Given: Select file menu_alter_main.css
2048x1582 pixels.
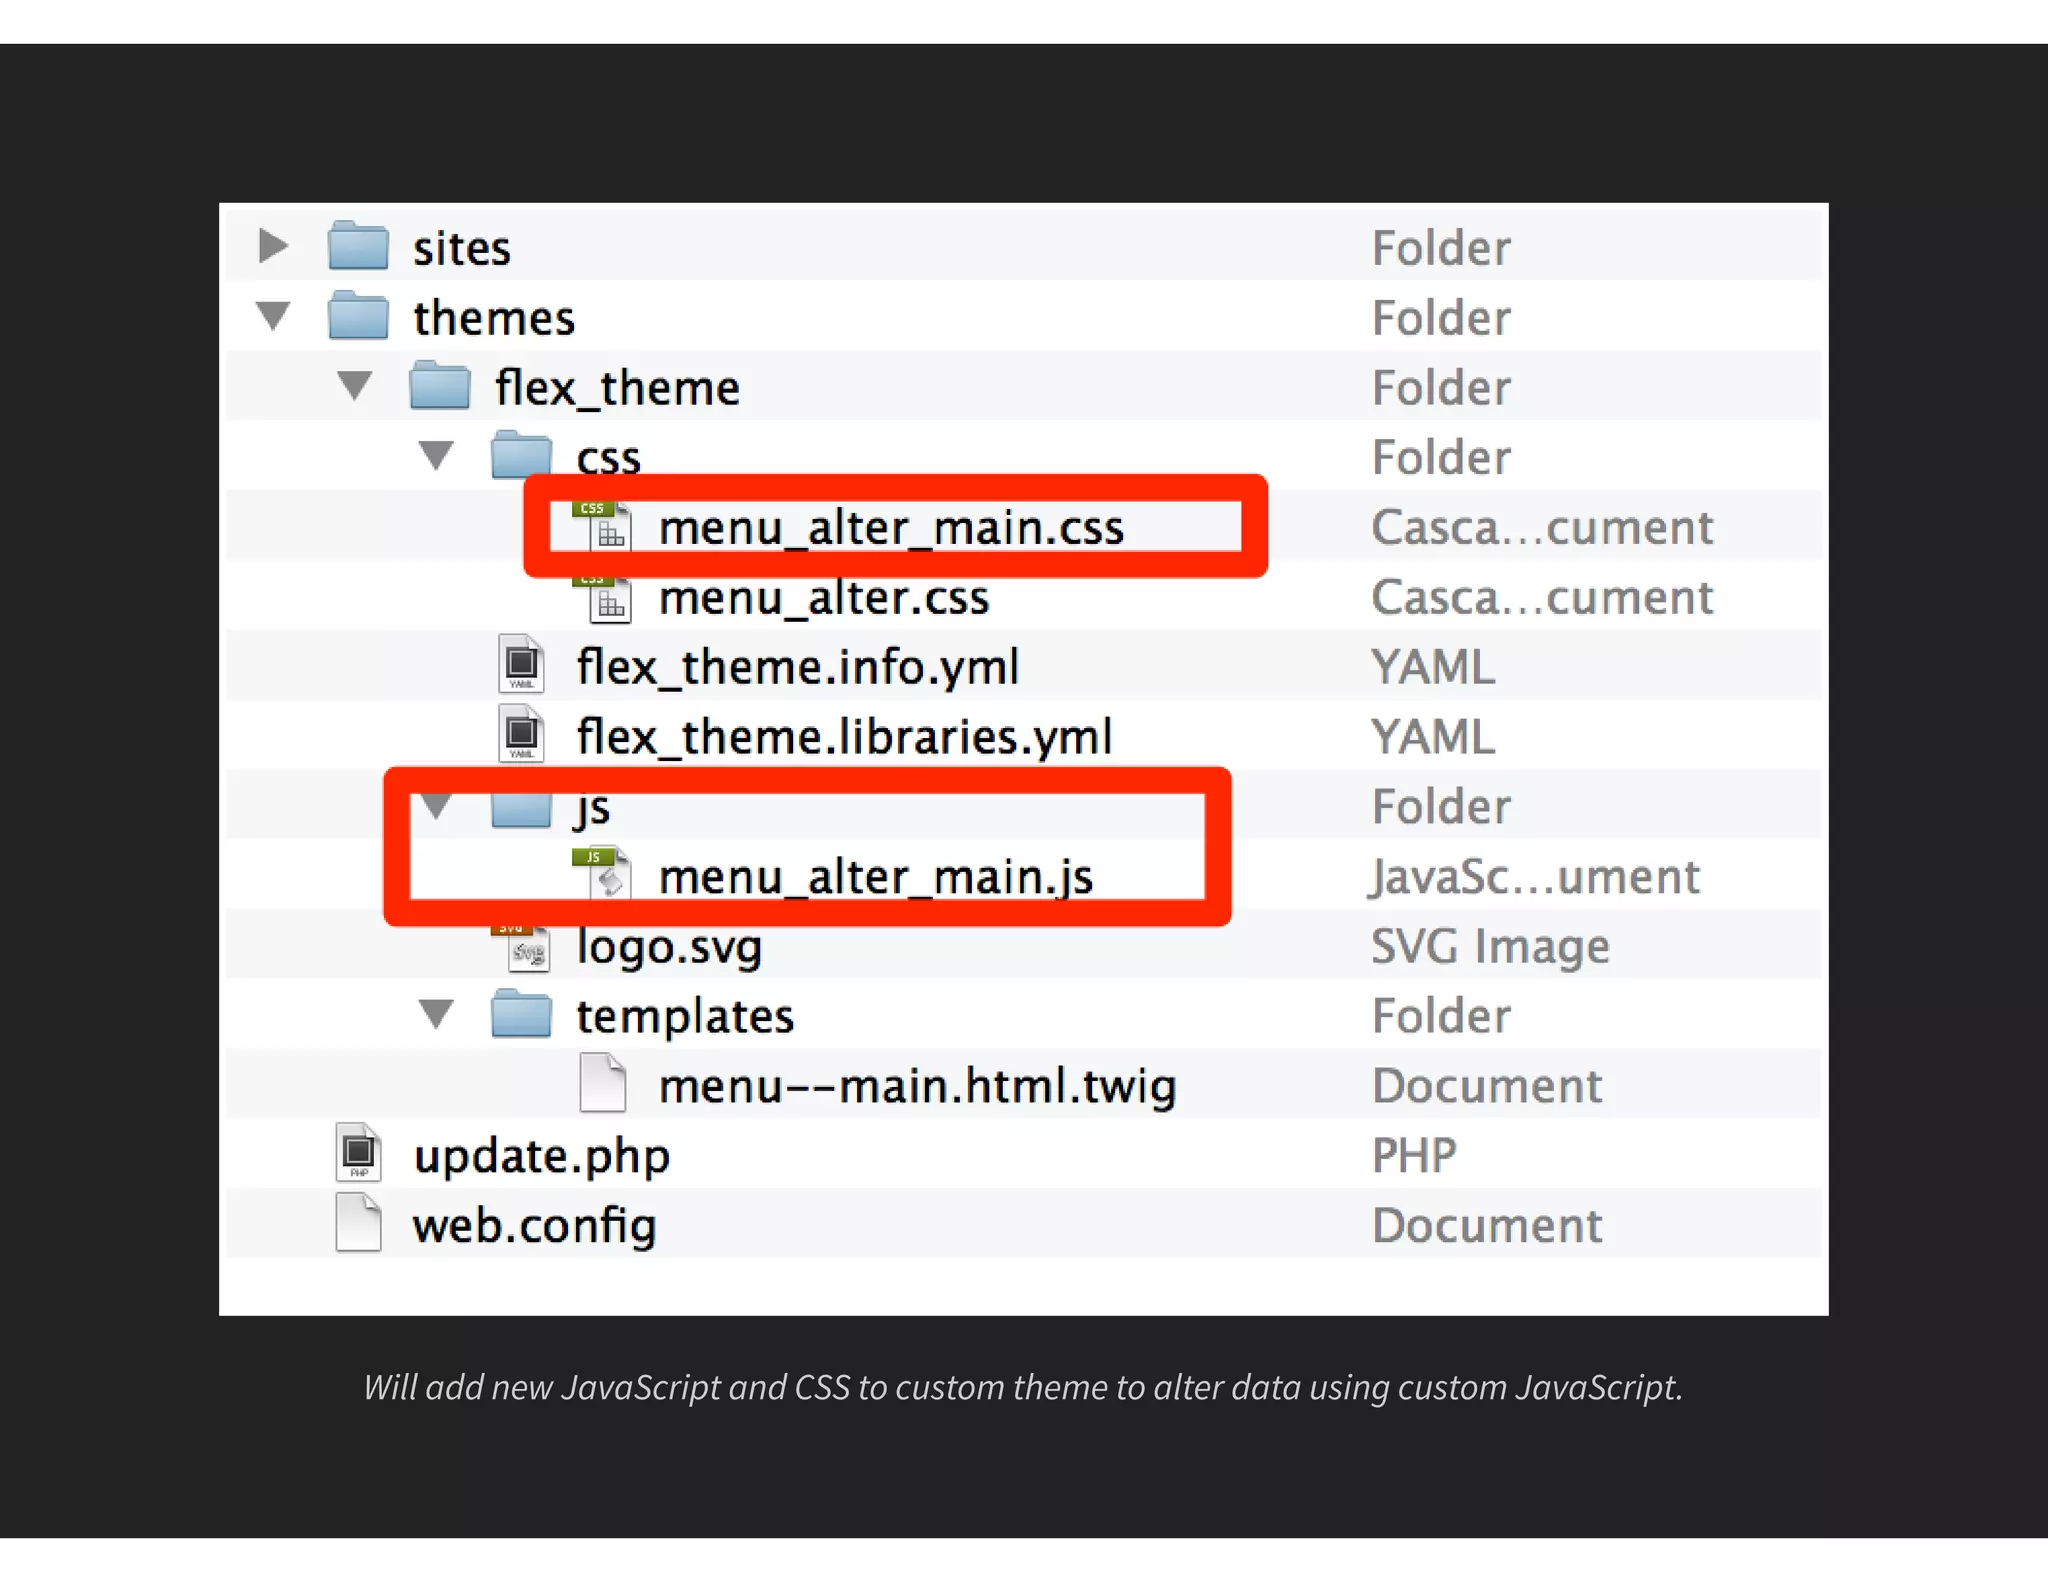Looking at the screenshot, I should (891, 527).
